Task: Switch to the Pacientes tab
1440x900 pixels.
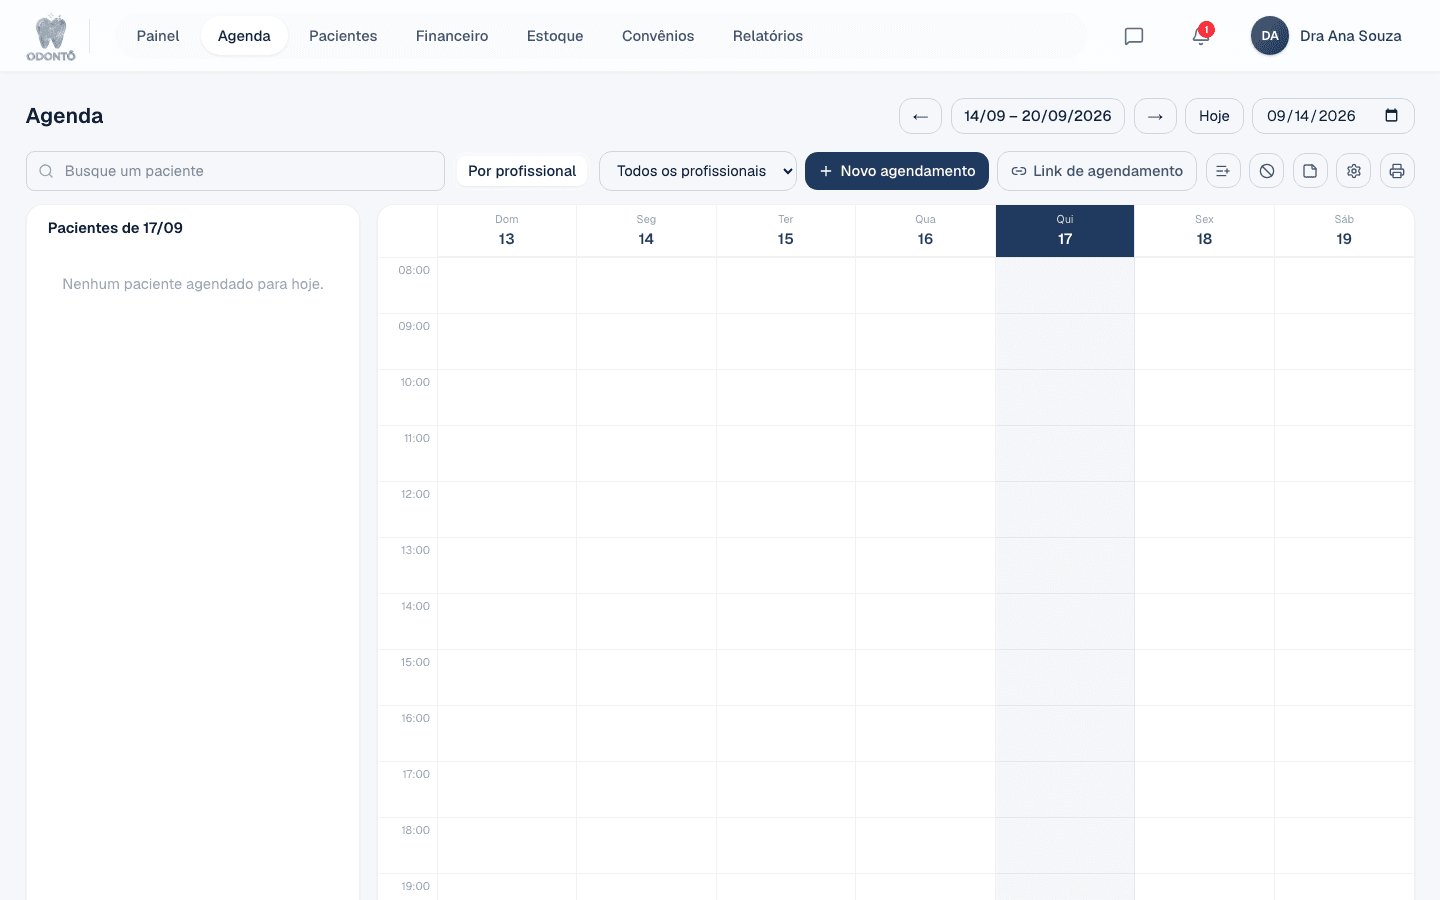Action: coord(343,36)
